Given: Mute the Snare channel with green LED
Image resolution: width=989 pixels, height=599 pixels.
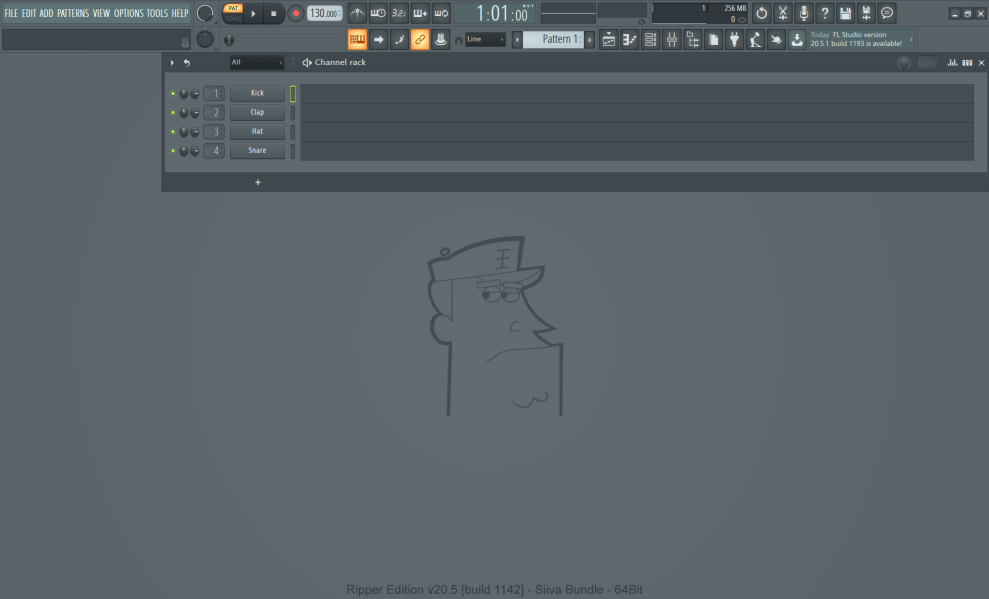Looking at the screenshot, I should tap(173, 151).
